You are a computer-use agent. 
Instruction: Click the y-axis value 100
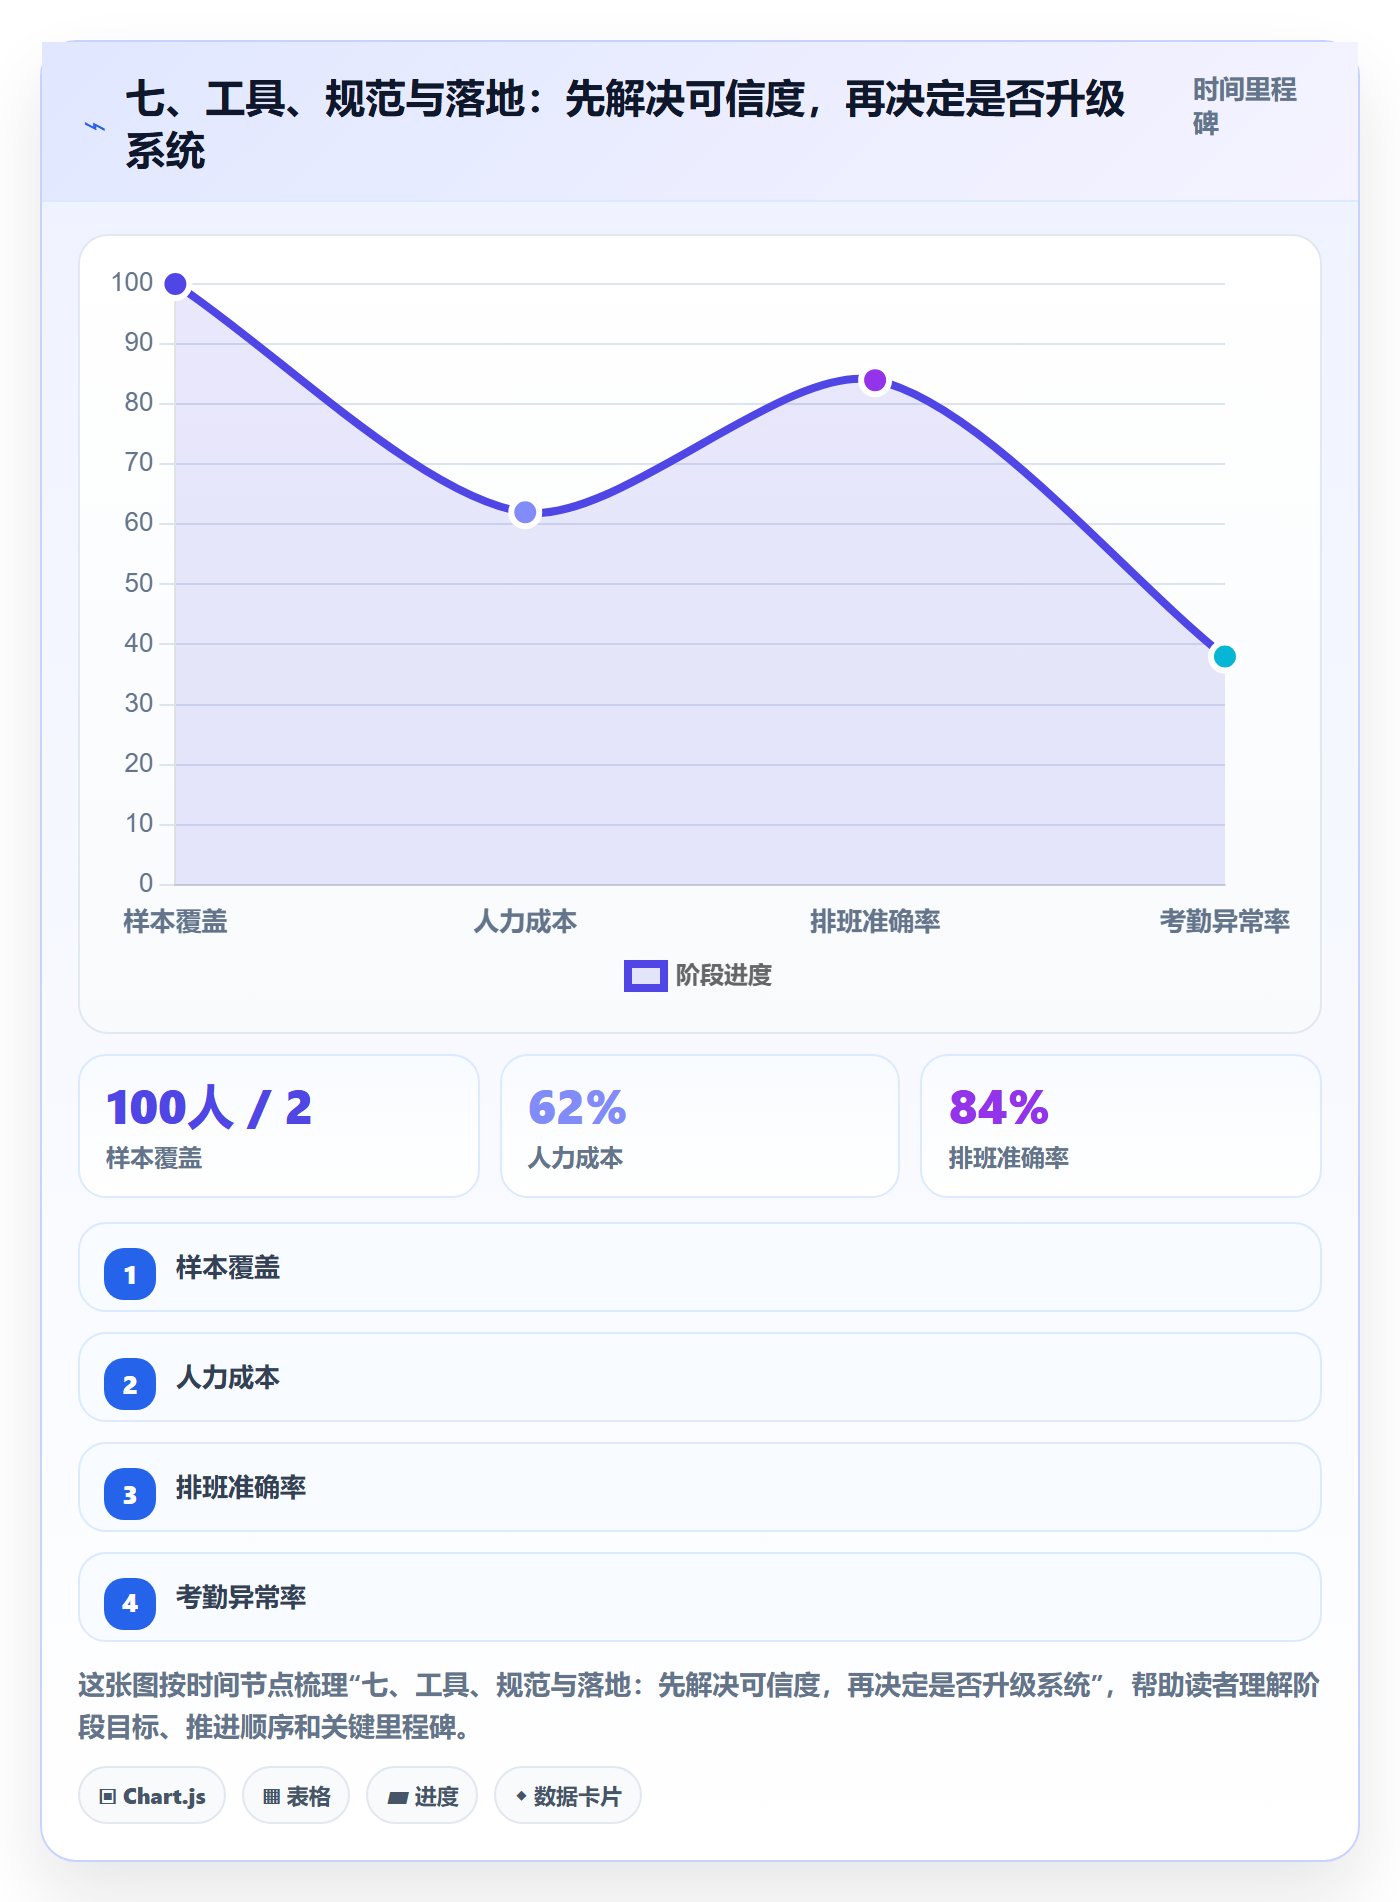(132, 283)
